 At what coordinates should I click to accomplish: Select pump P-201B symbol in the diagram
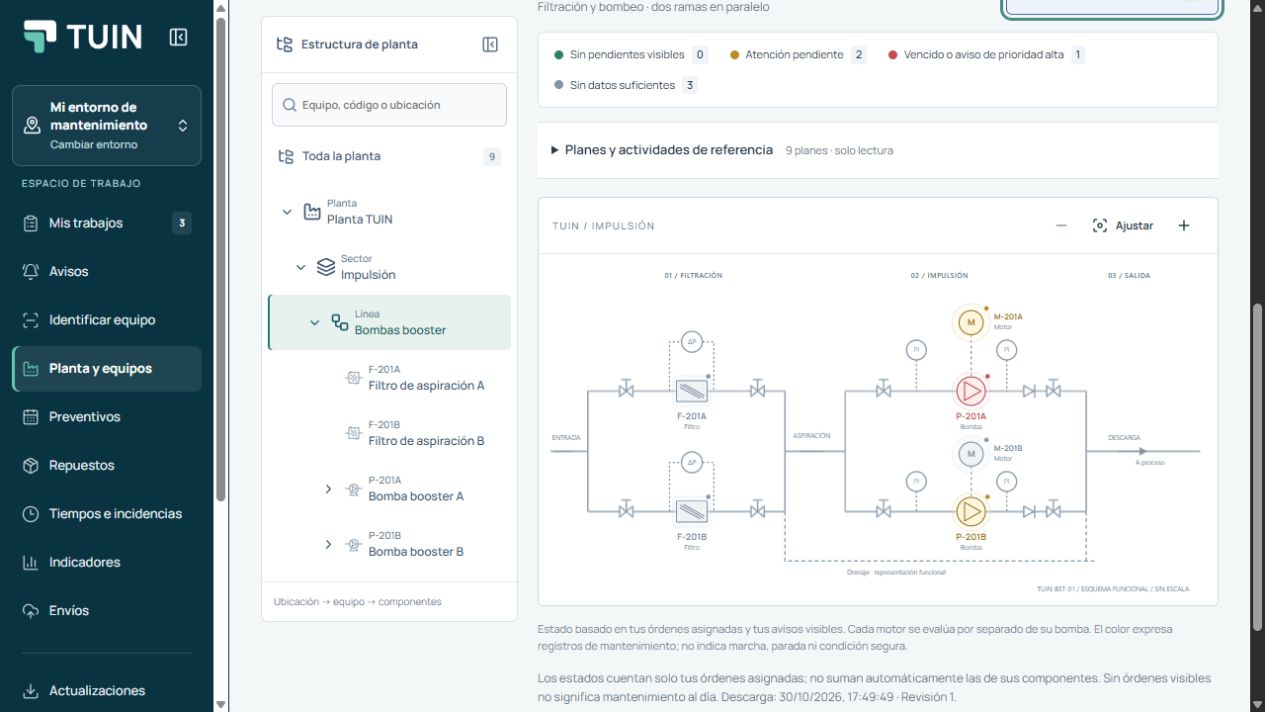coord(970,512)
